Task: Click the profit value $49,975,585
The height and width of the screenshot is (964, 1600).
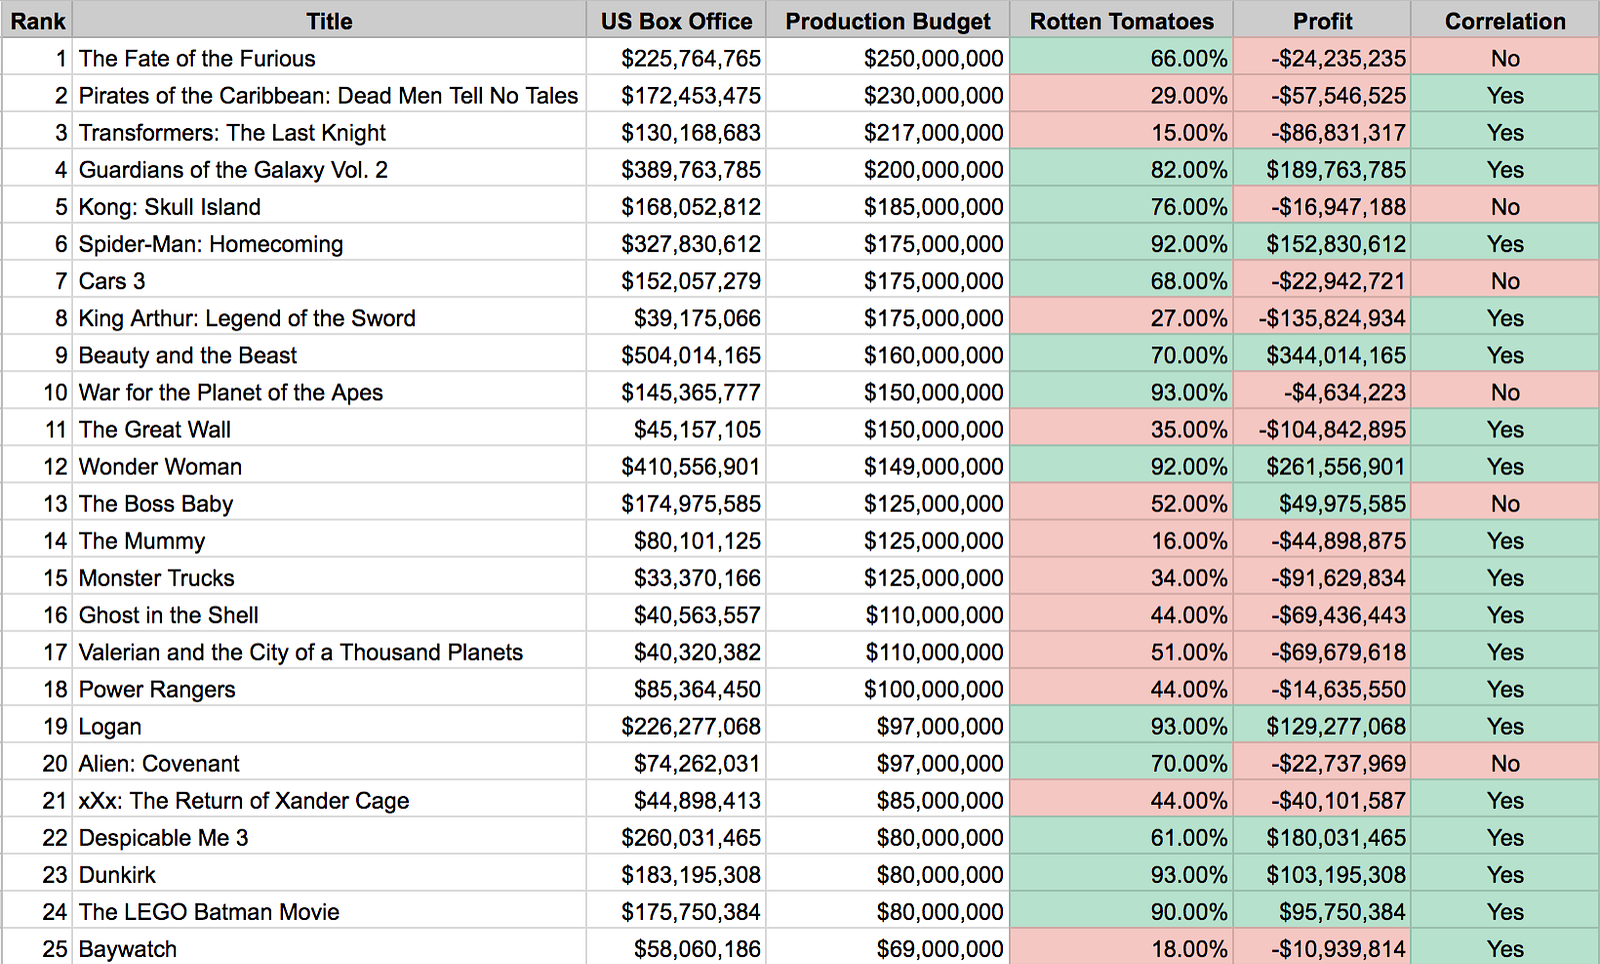Action: pos(1322,503)
